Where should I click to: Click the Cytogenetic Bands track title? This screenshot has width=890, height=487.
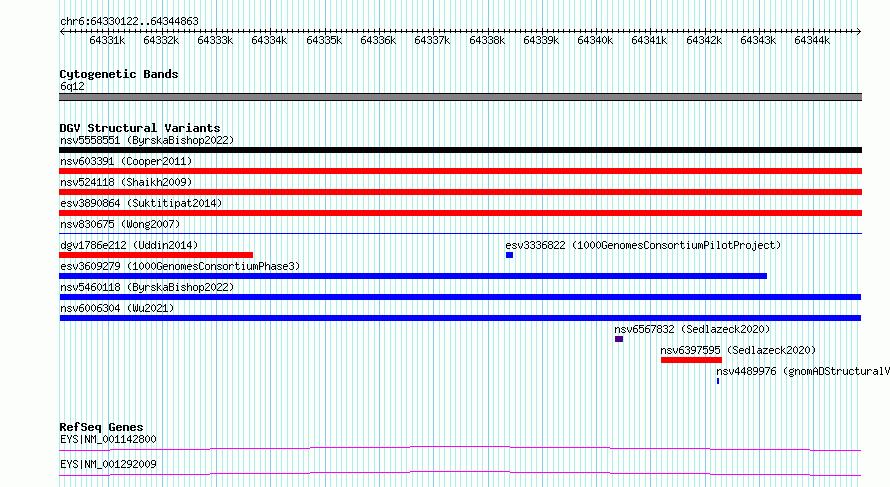pos(119,74)
